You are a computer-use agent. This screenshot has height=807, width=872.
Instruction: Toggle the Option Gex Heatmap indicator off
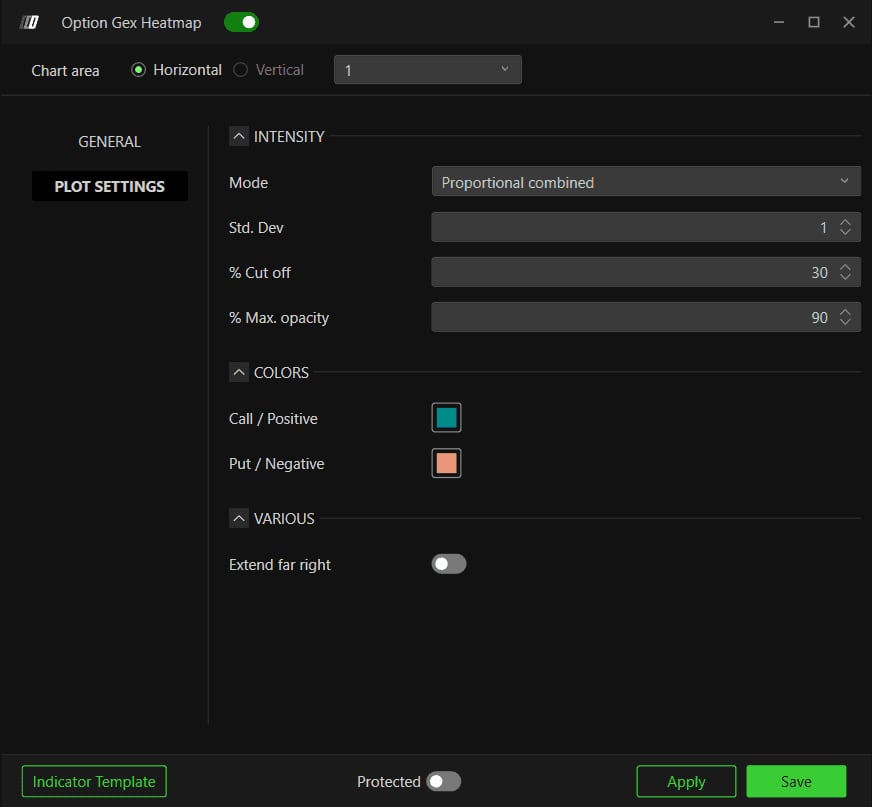241,22
